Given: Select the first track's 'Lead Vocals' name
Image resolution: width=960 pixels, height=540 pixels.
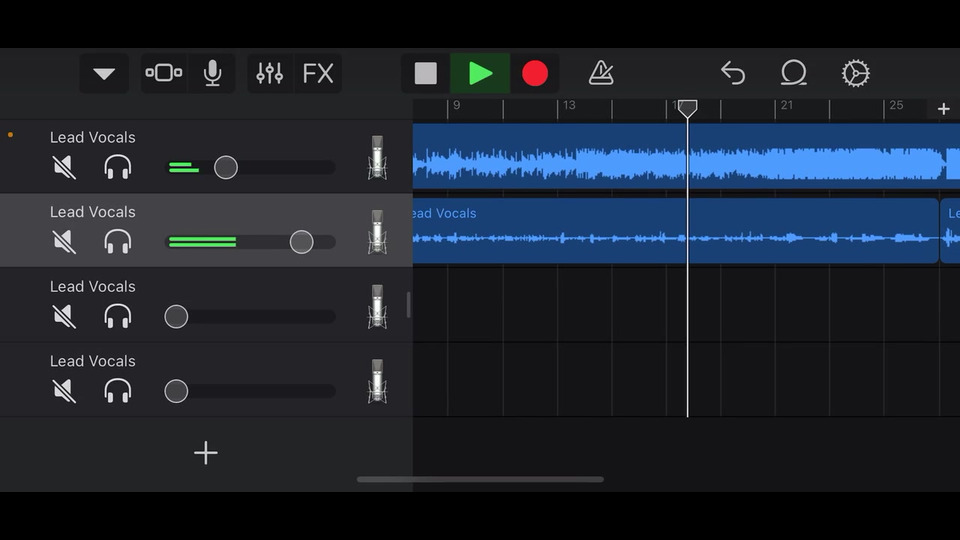Looking at the screenshot, I should pos(92,137).
